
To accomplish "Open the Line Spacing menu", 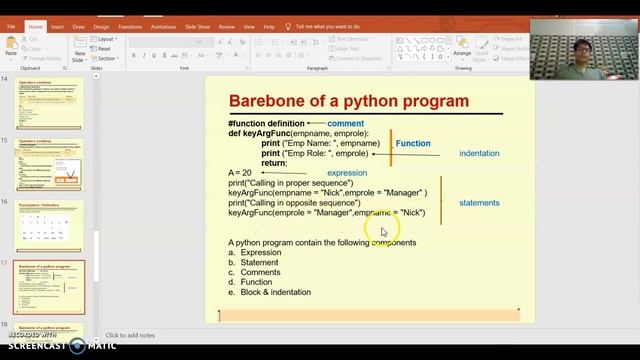I will click(316, 42).
